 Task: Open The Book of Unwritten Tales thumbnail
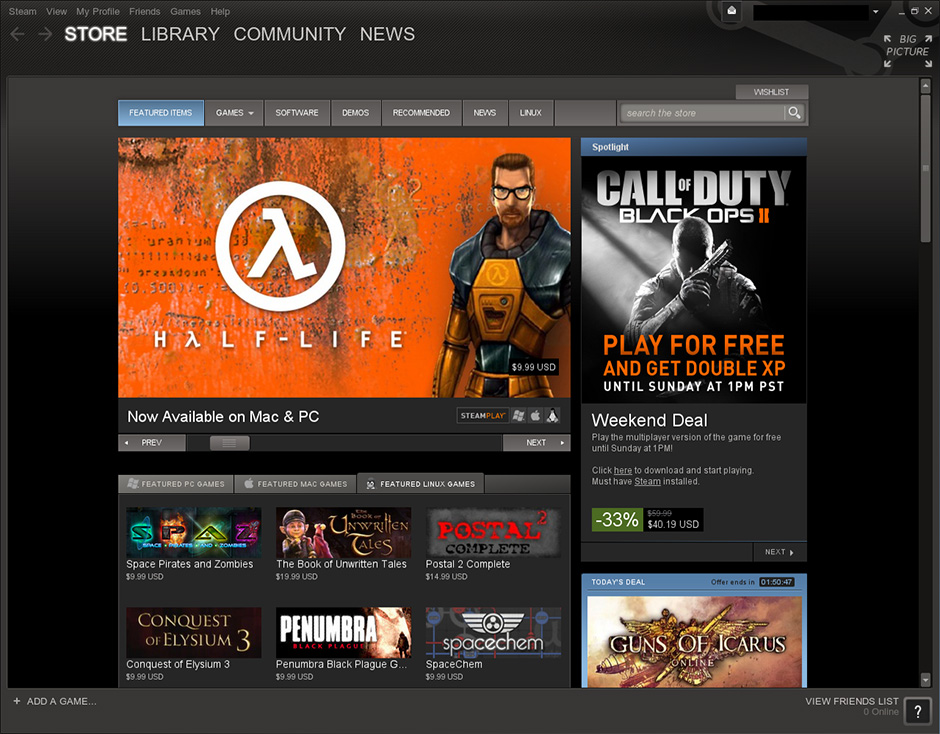tap(344, 533)
